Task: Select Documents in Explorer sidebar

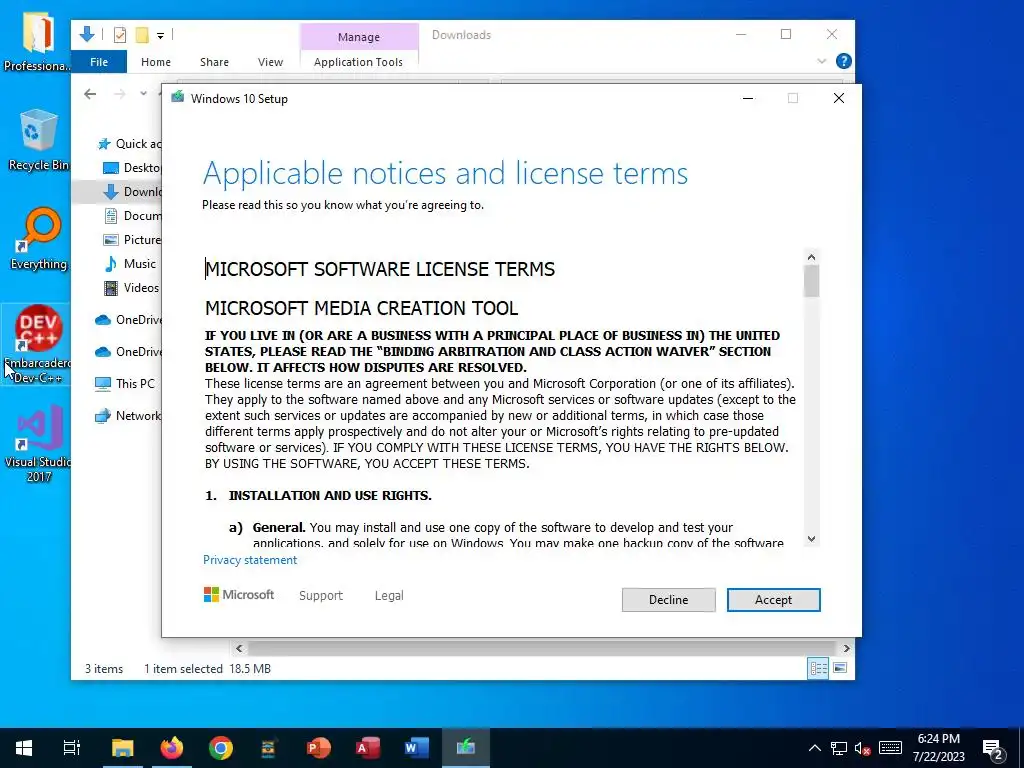Action: point(133,216)
